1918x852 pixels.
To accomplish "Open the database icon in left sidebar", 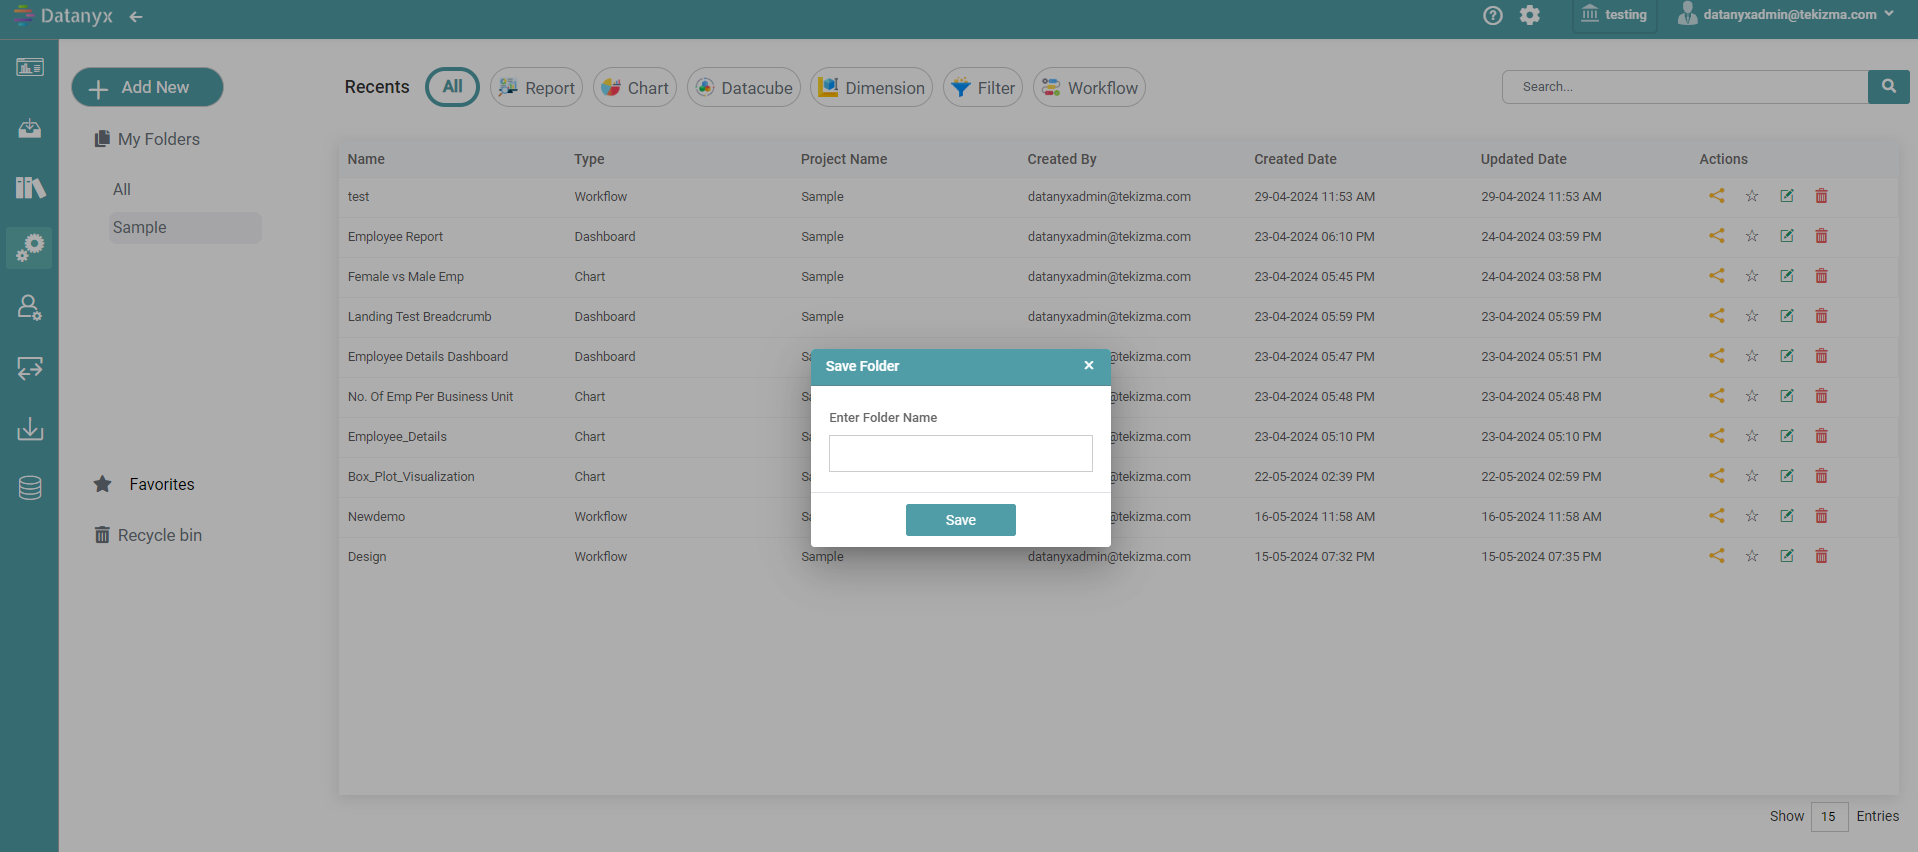I will click(30, 488).
